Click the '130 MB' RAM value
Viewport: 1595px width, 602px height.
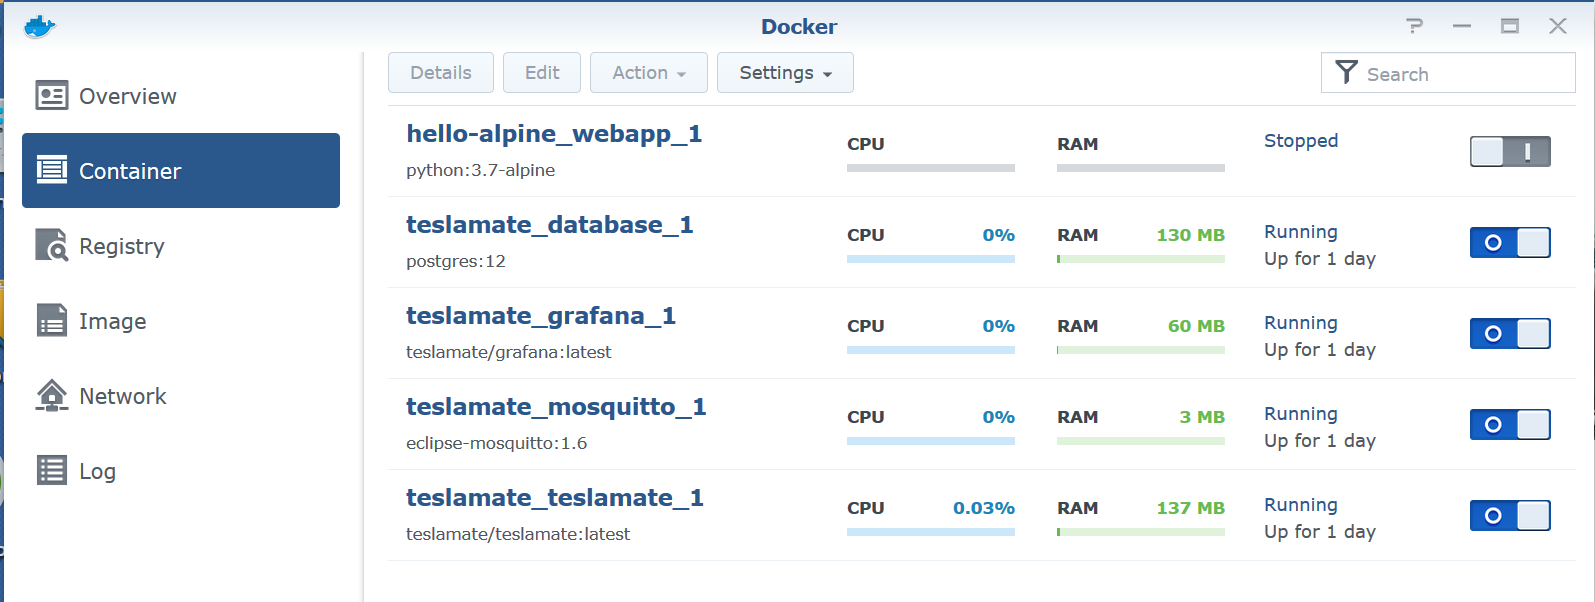pos(1191,235)
